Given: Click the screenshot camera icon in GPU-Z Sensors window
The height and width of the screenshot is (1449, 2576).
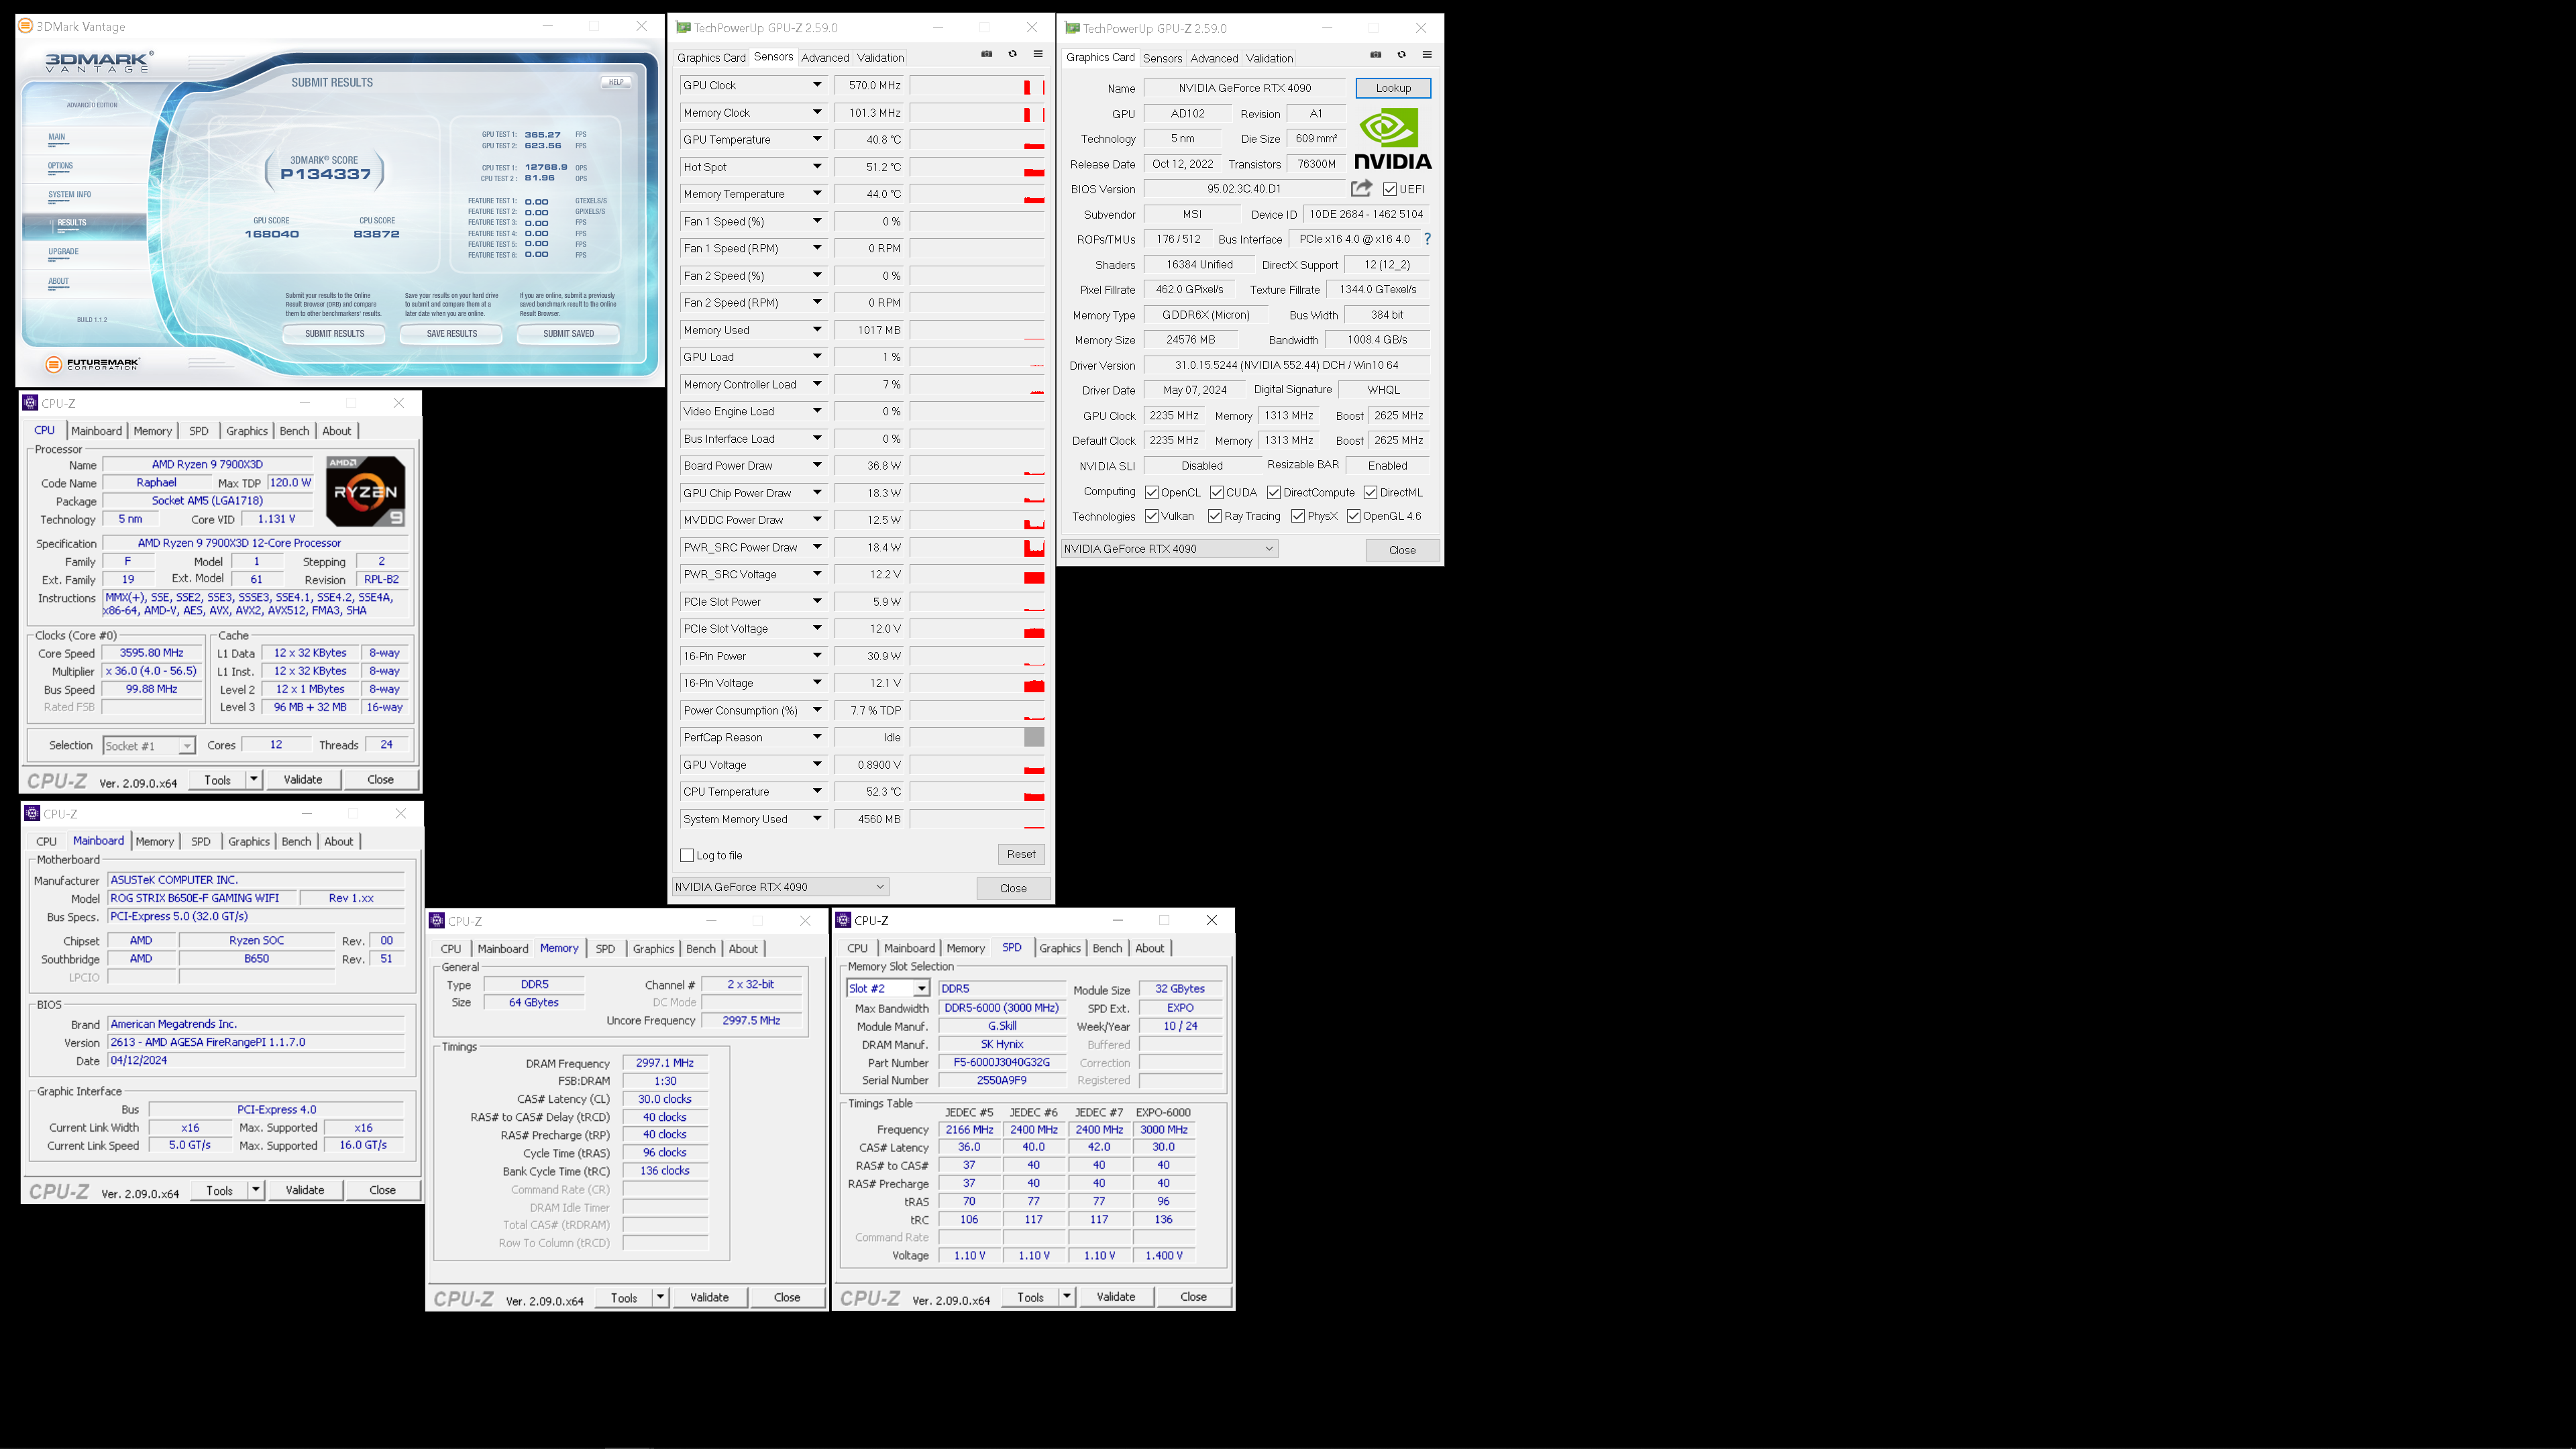Looking at the screenshot, I should tap(987, 55).
